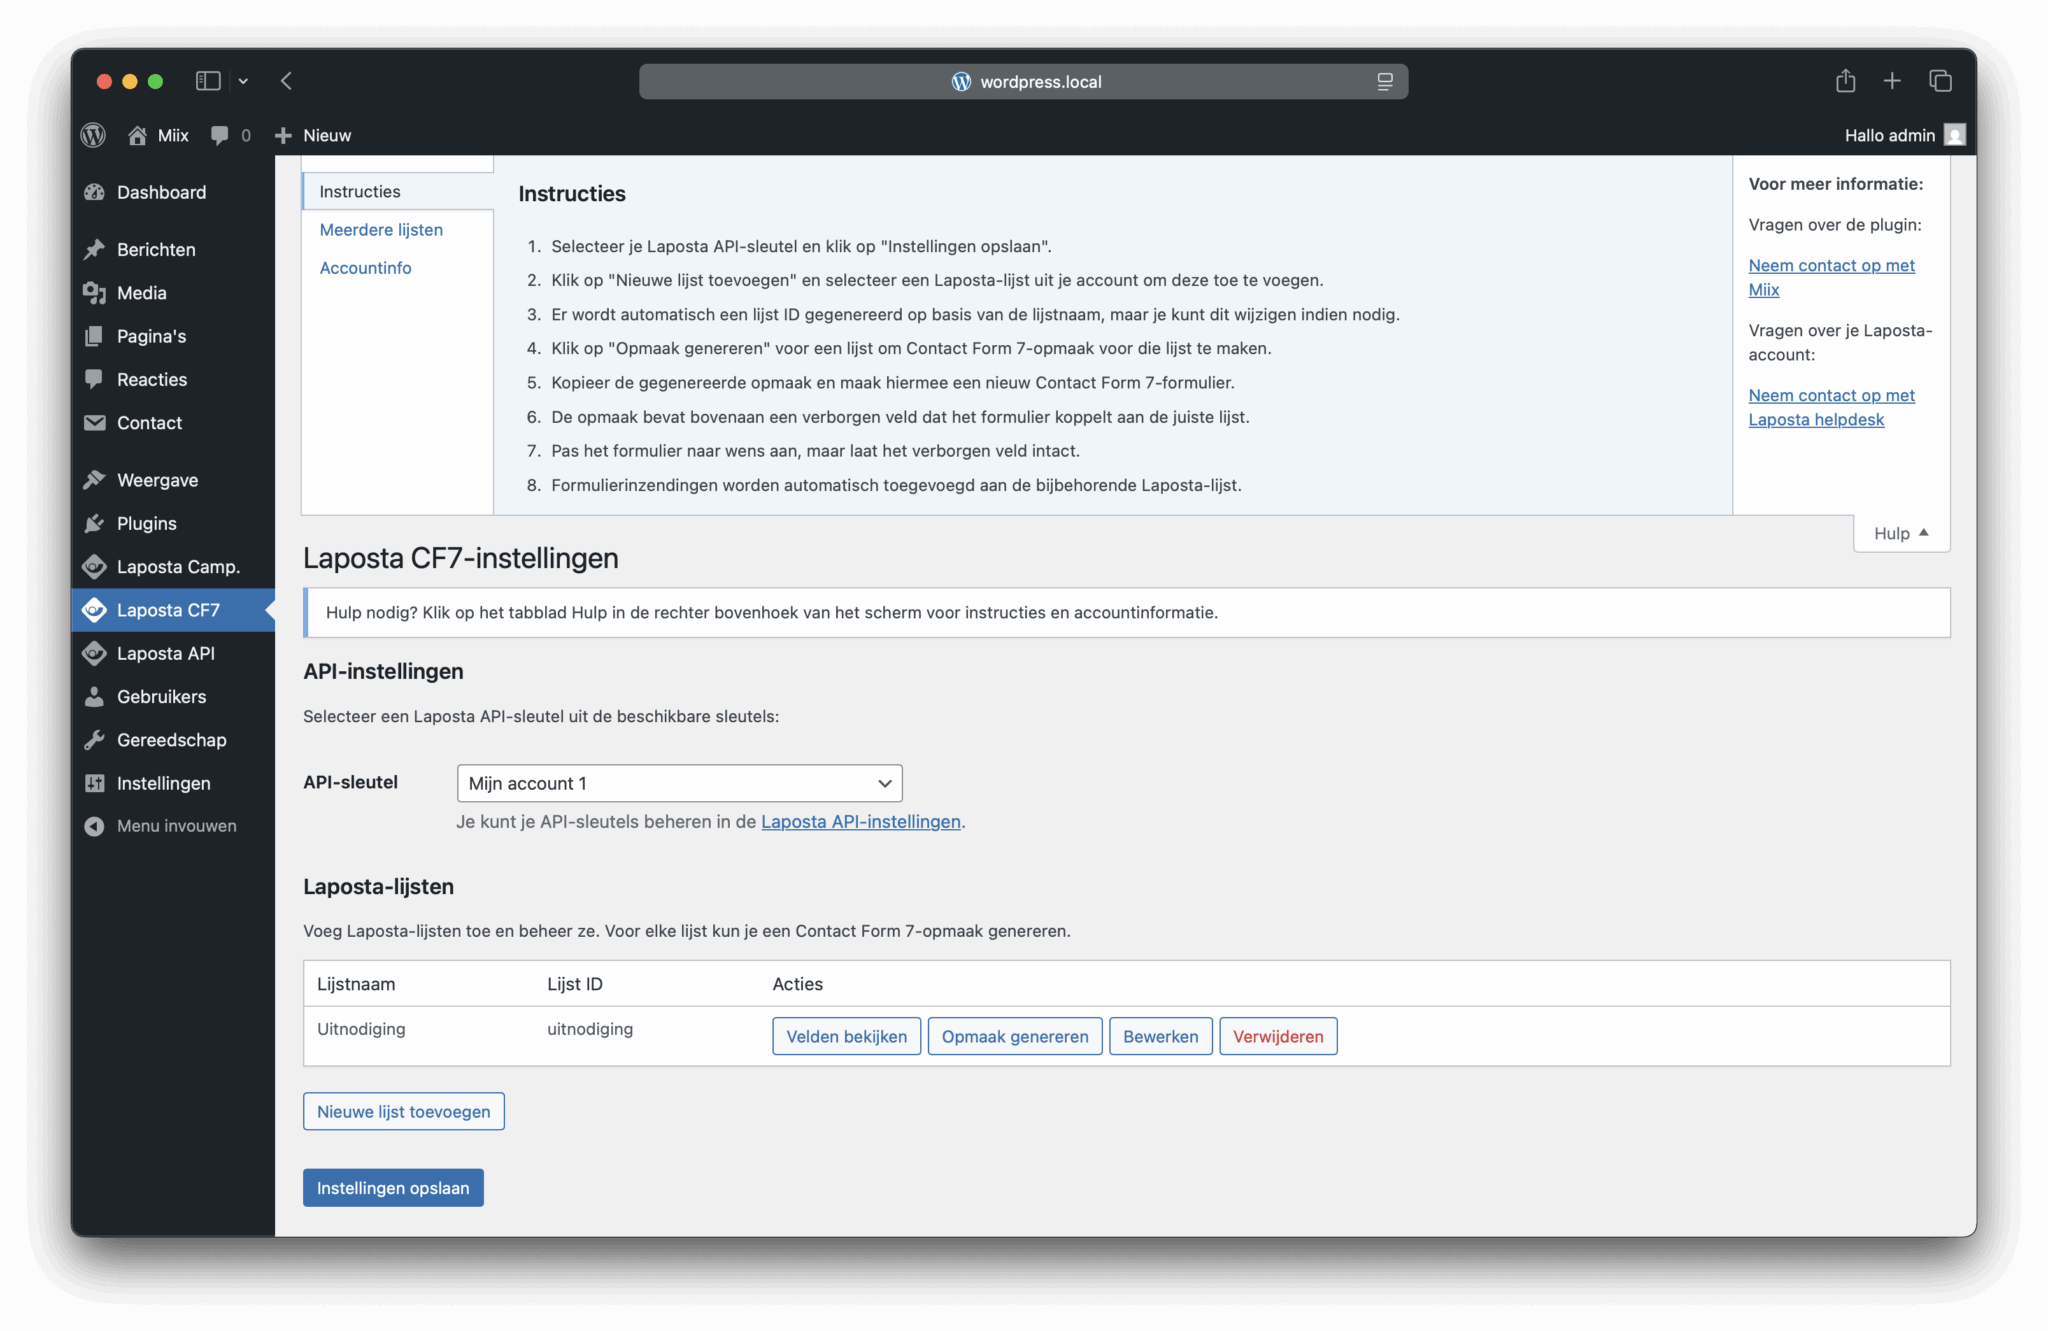2048x1331 pixels.
Task: Click the Lijst ID column header
Action: 575,984
